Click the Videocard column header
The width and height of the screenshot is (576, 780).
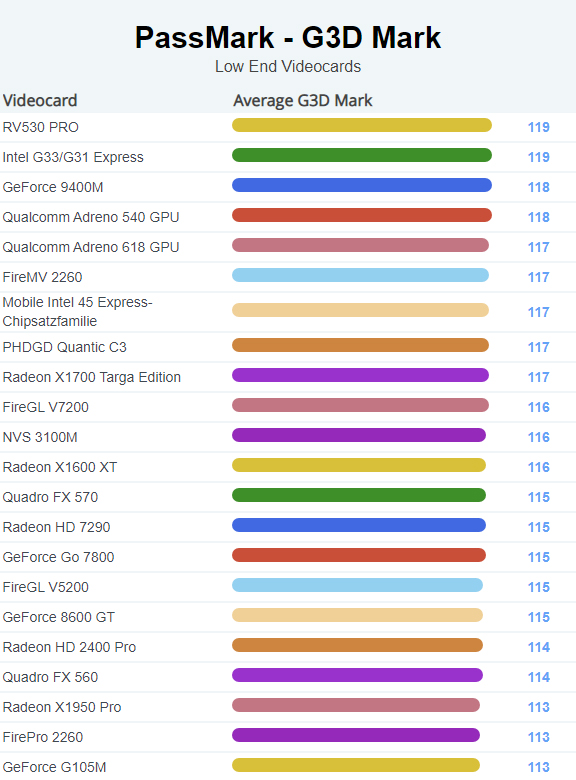pyautogui.click(x=40, y=100)
